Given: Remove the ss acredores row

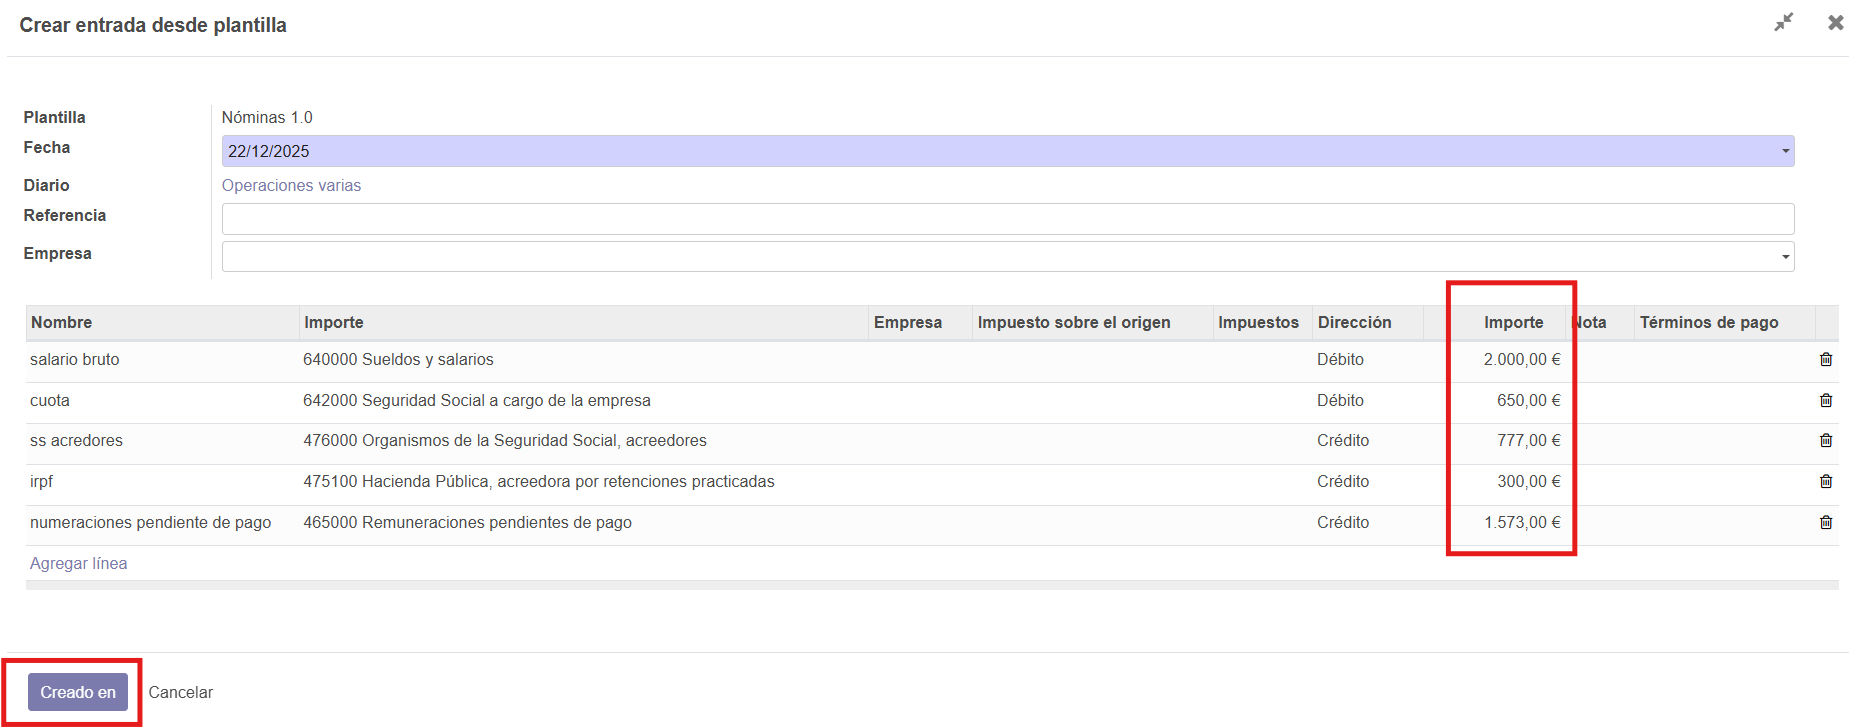Looking at the screenshot, I should (1825, 441).
